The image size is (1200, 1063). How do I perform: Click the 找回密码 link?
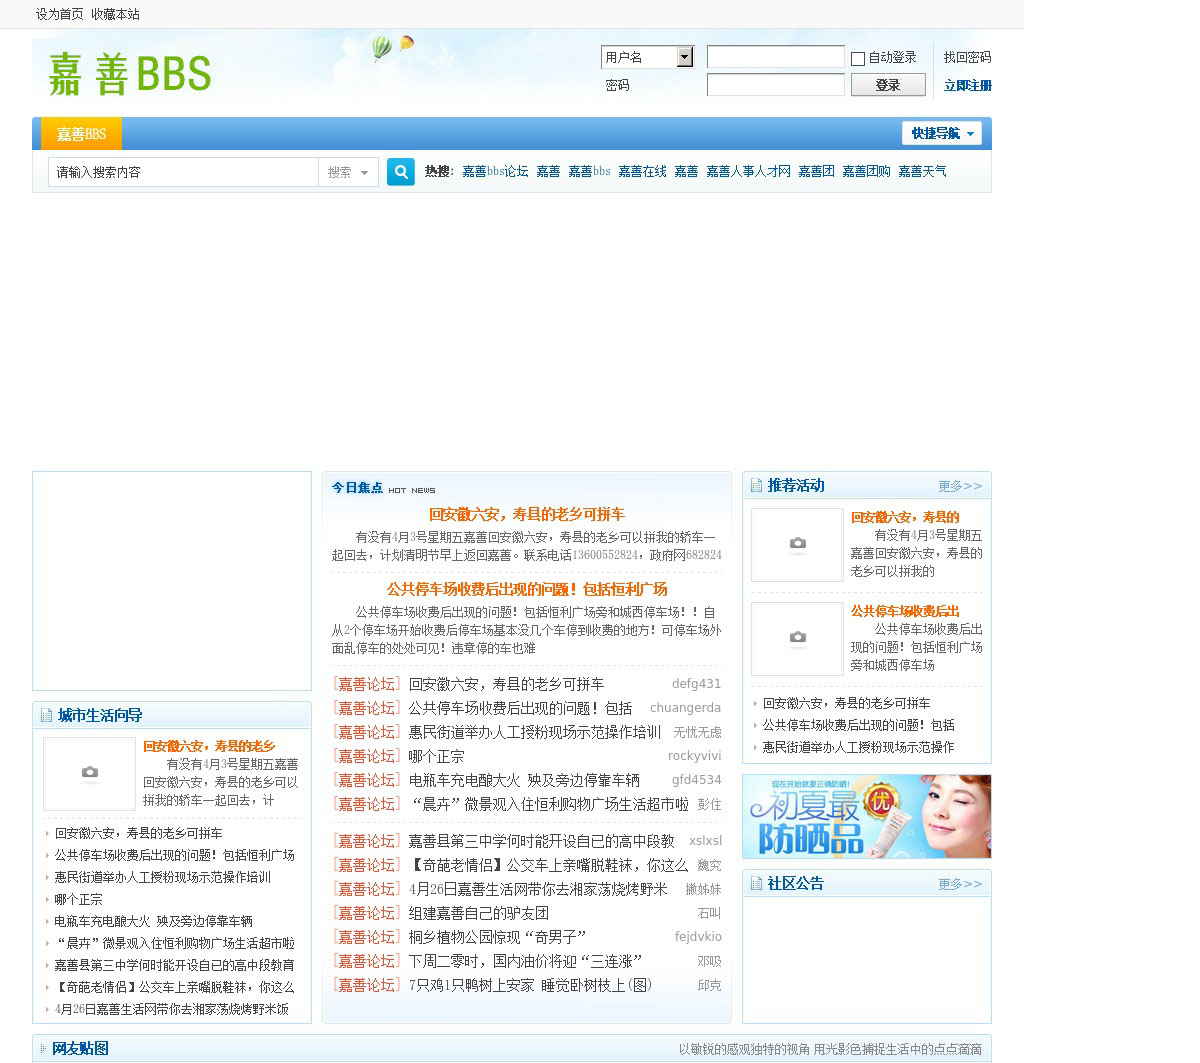[968, 57]
